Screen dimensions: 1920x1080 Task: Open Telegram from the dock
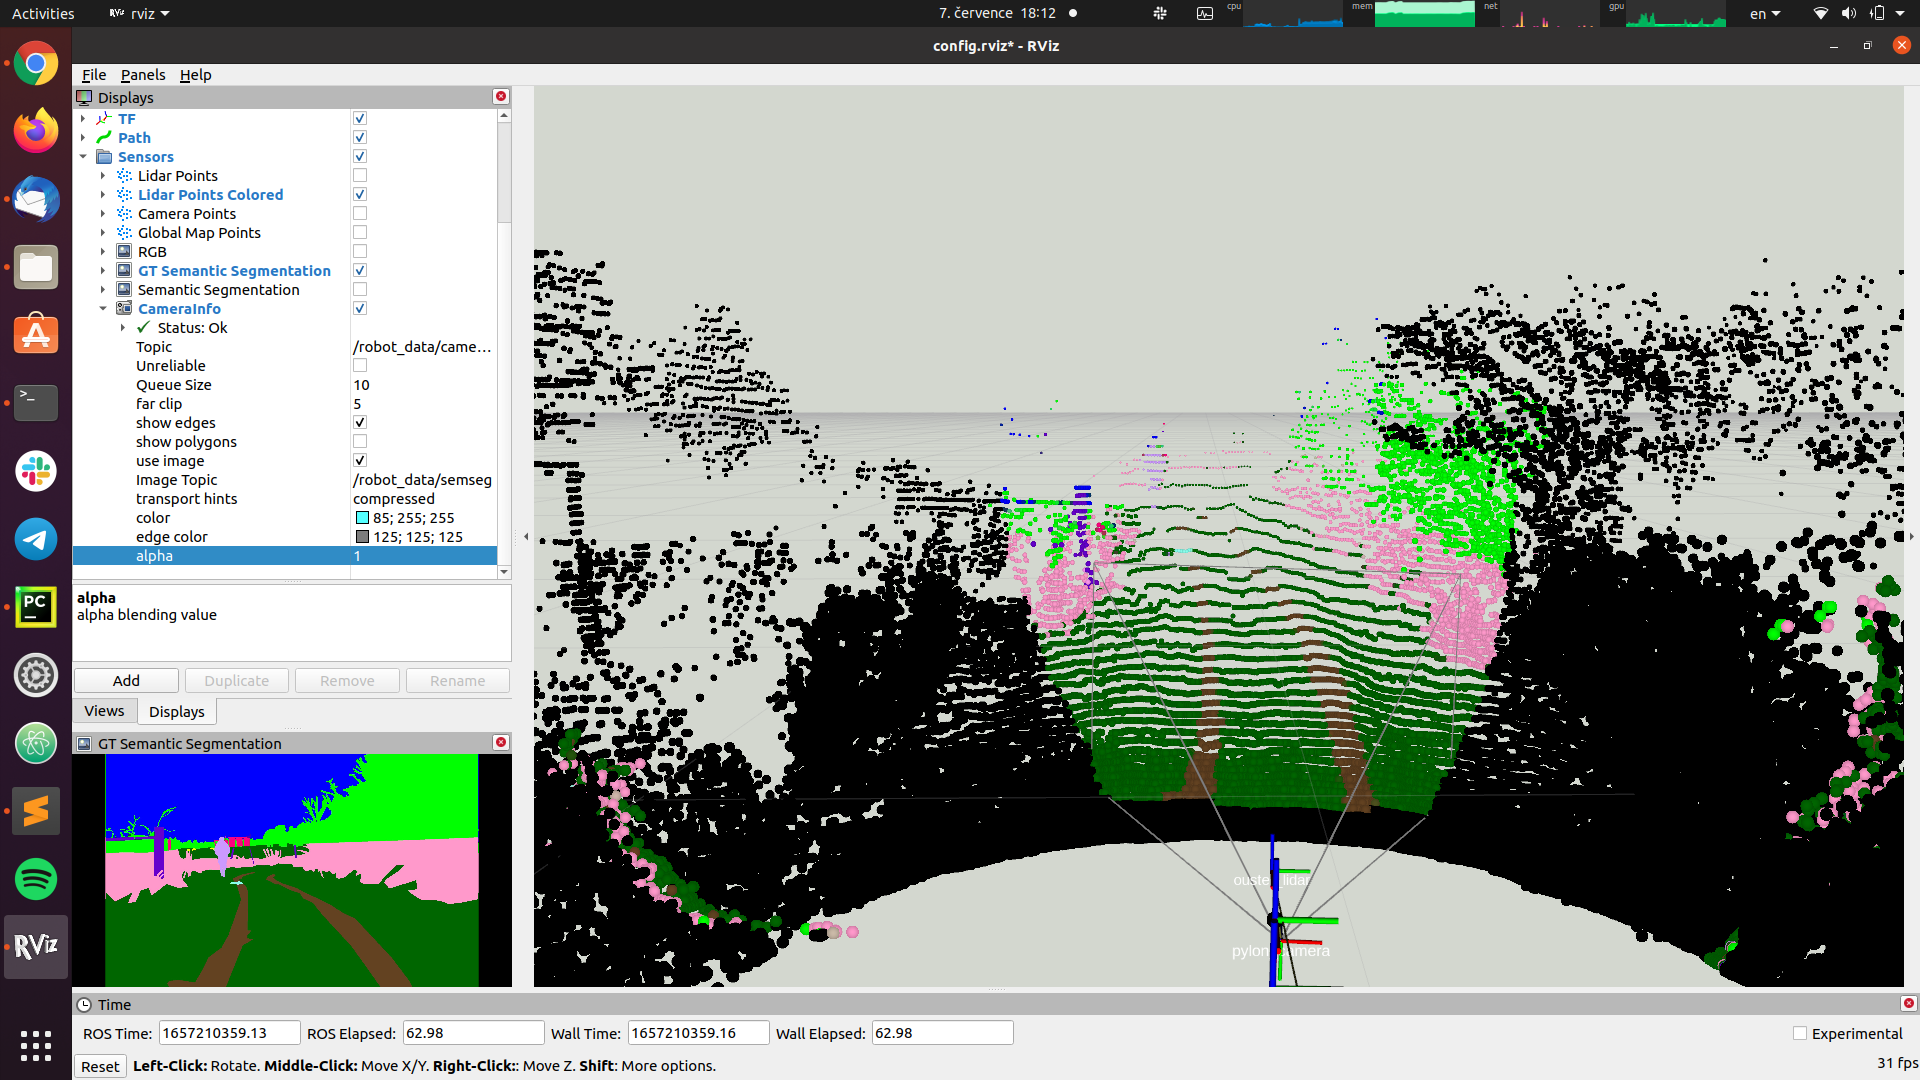[x=36, y=539]
